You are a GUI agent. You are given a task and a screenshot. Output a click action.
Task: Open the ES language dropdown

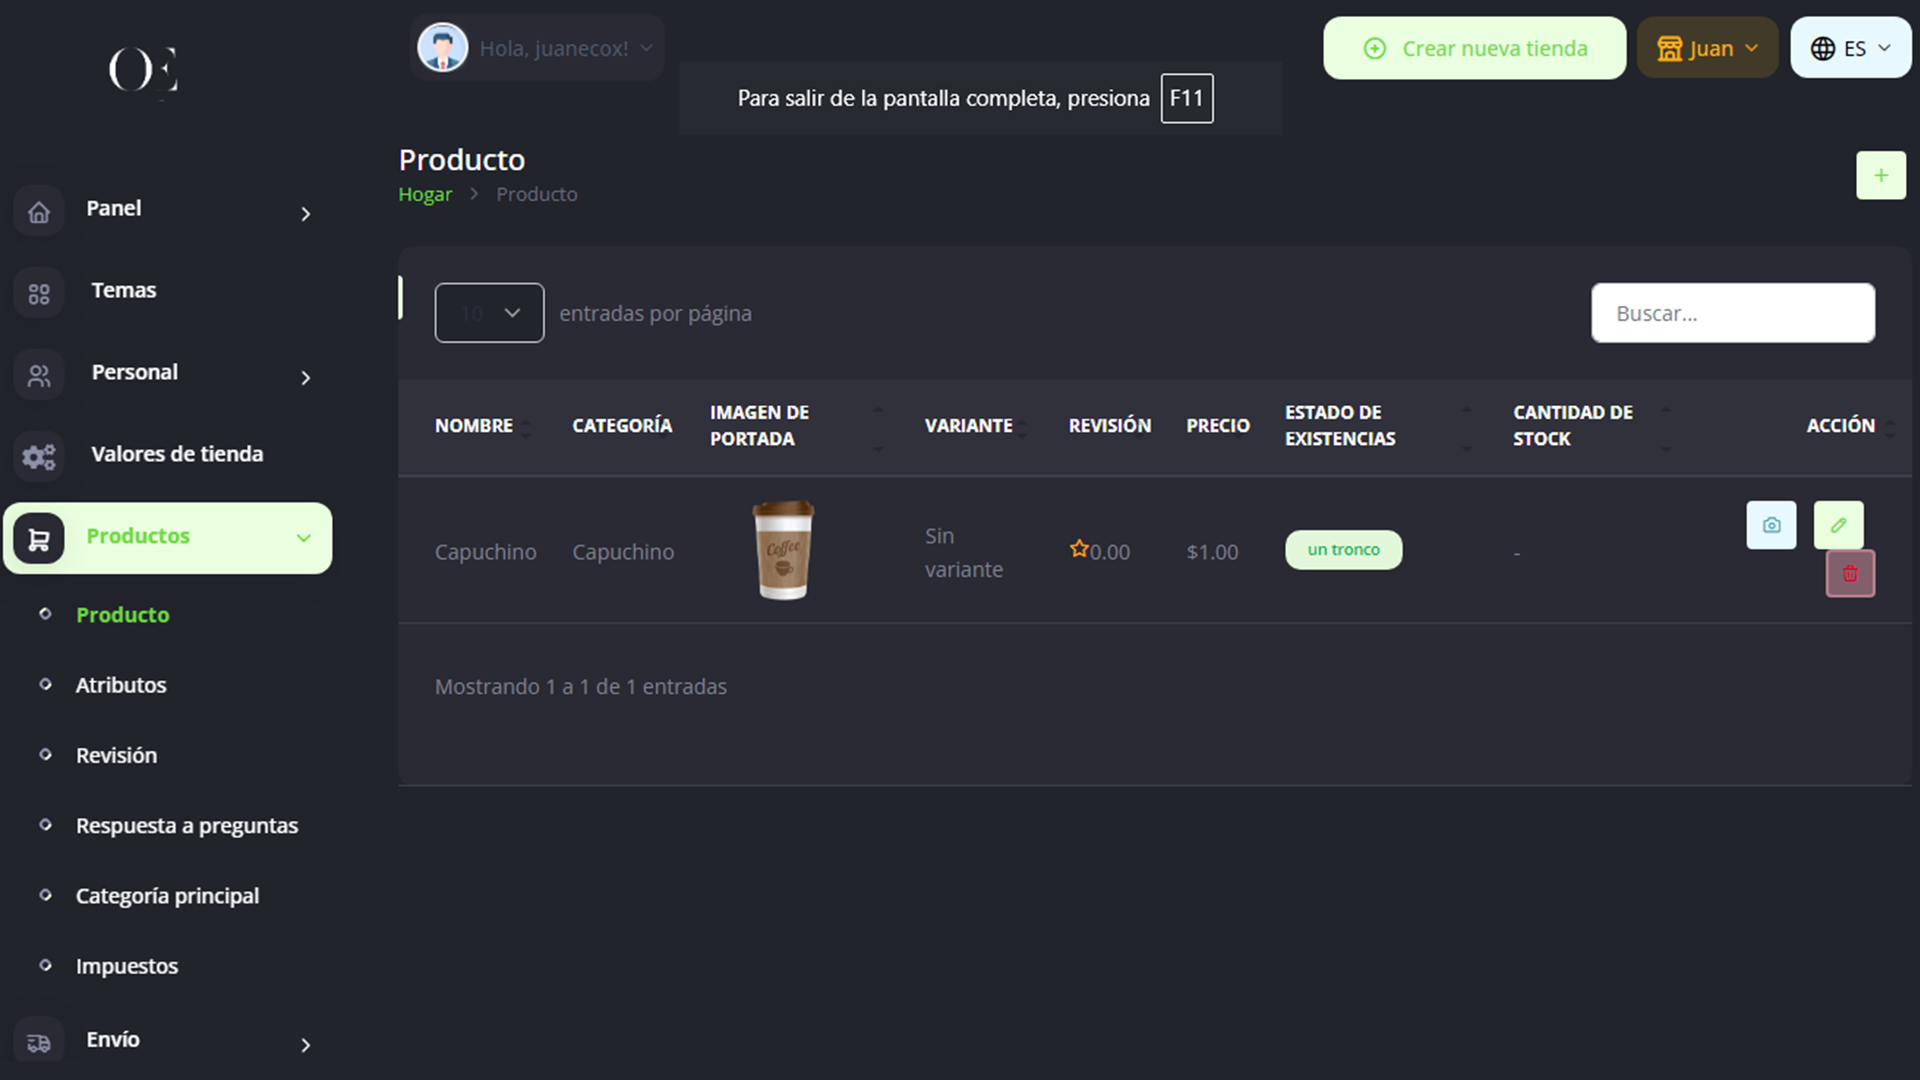pos(1850,48)
